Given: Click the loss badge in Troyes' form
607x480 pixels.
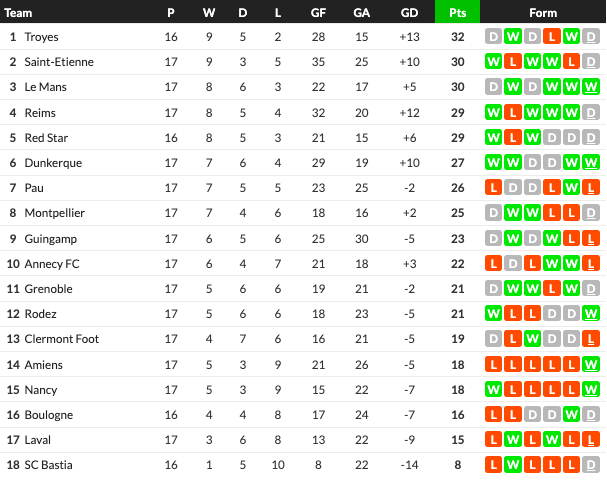Looking at the screenshot, I should (x=552, y=36).
